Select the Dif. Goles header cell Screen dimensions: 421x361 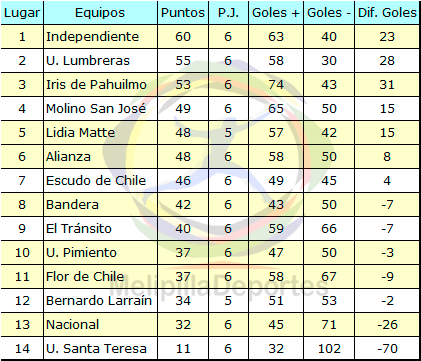coord(387,13)
